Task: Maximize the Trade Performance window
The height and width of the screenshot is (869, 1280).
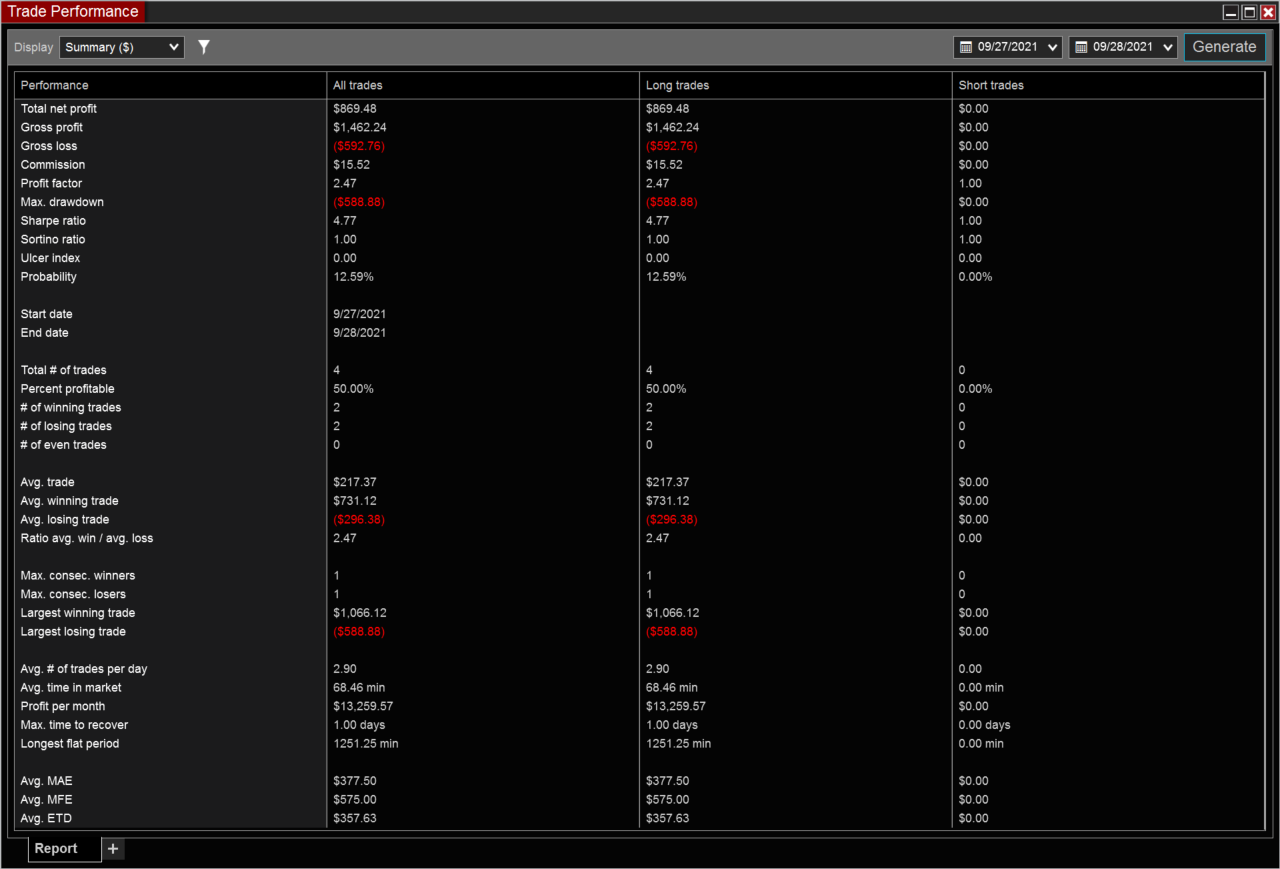Action: [1249, 12]
